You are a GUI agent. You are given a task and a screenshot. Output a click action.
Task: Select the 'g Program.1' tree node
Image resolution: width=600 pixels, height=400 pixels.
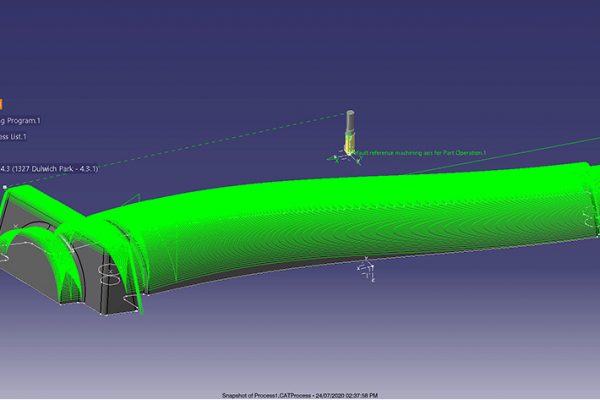20,121
